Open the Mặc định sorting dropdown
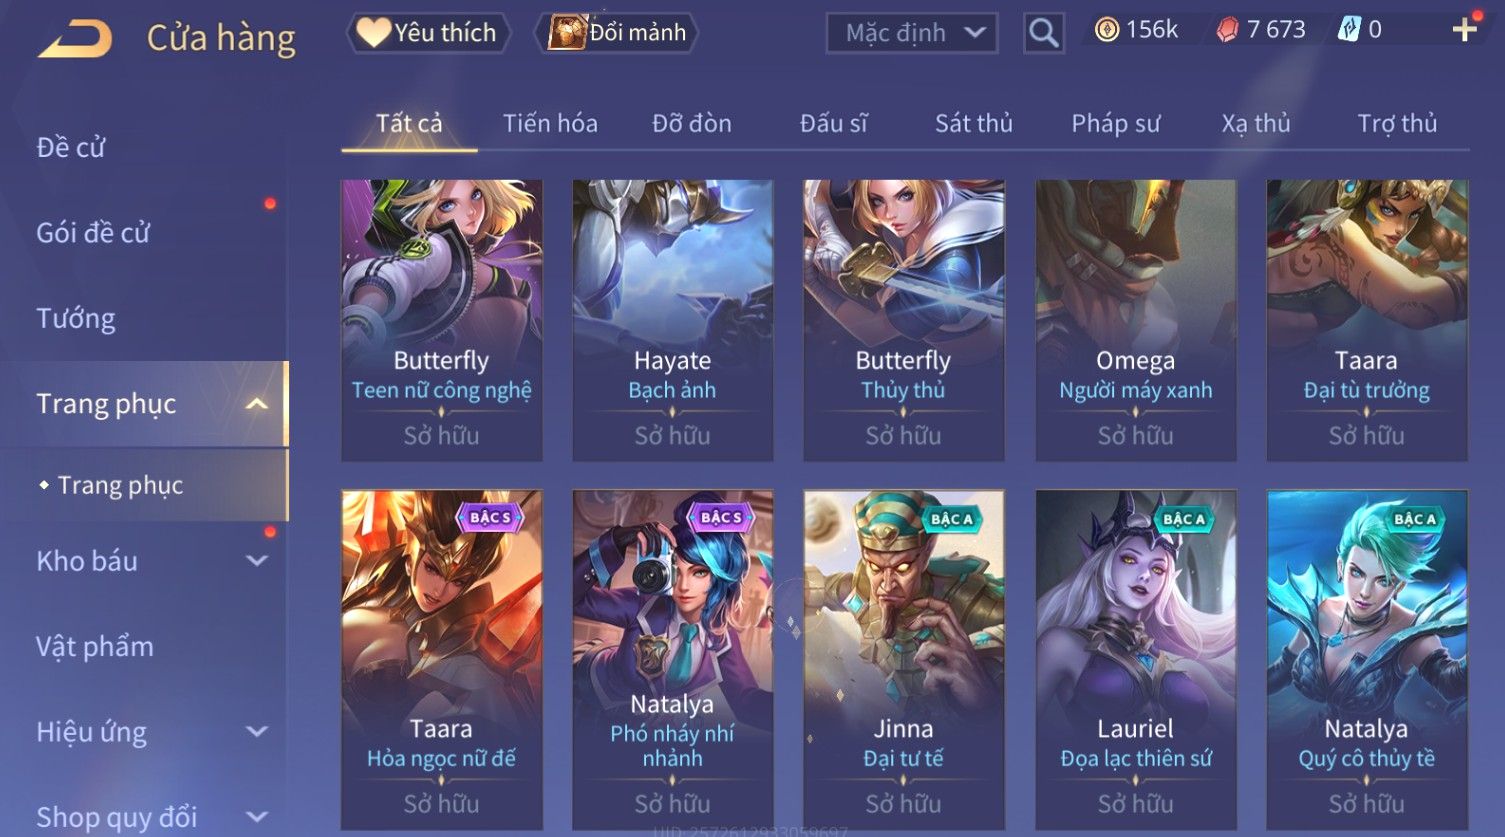 [x=912, y=33]
